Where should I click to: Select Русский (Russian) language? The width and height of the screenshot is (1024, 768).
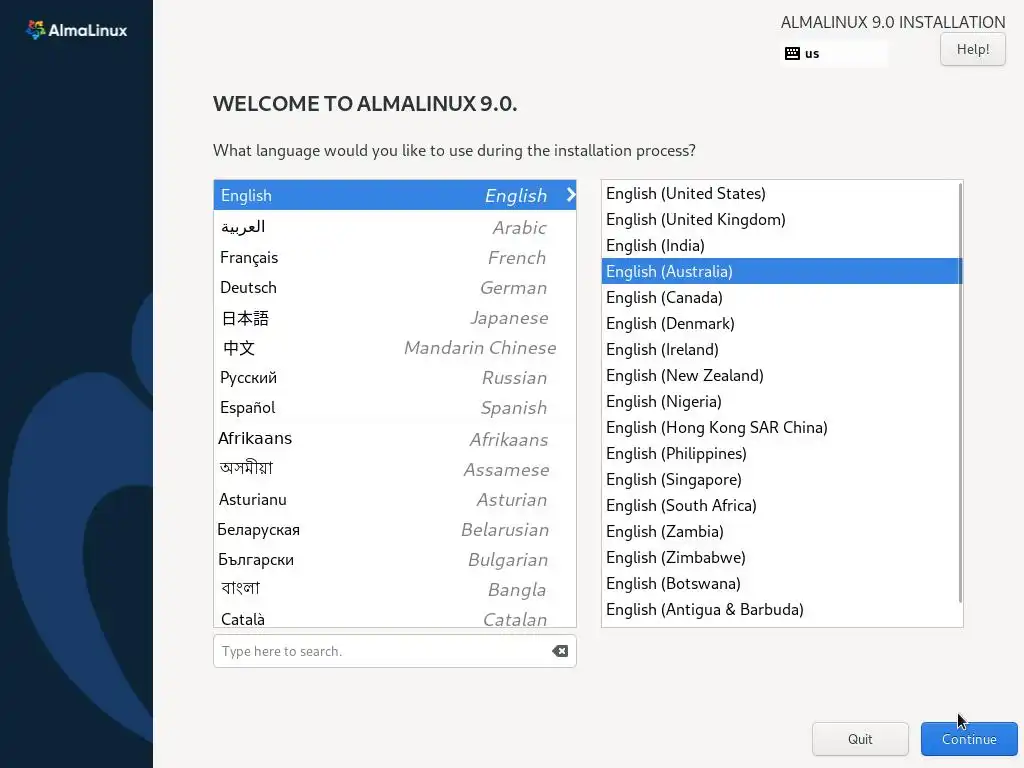point(394,377)
